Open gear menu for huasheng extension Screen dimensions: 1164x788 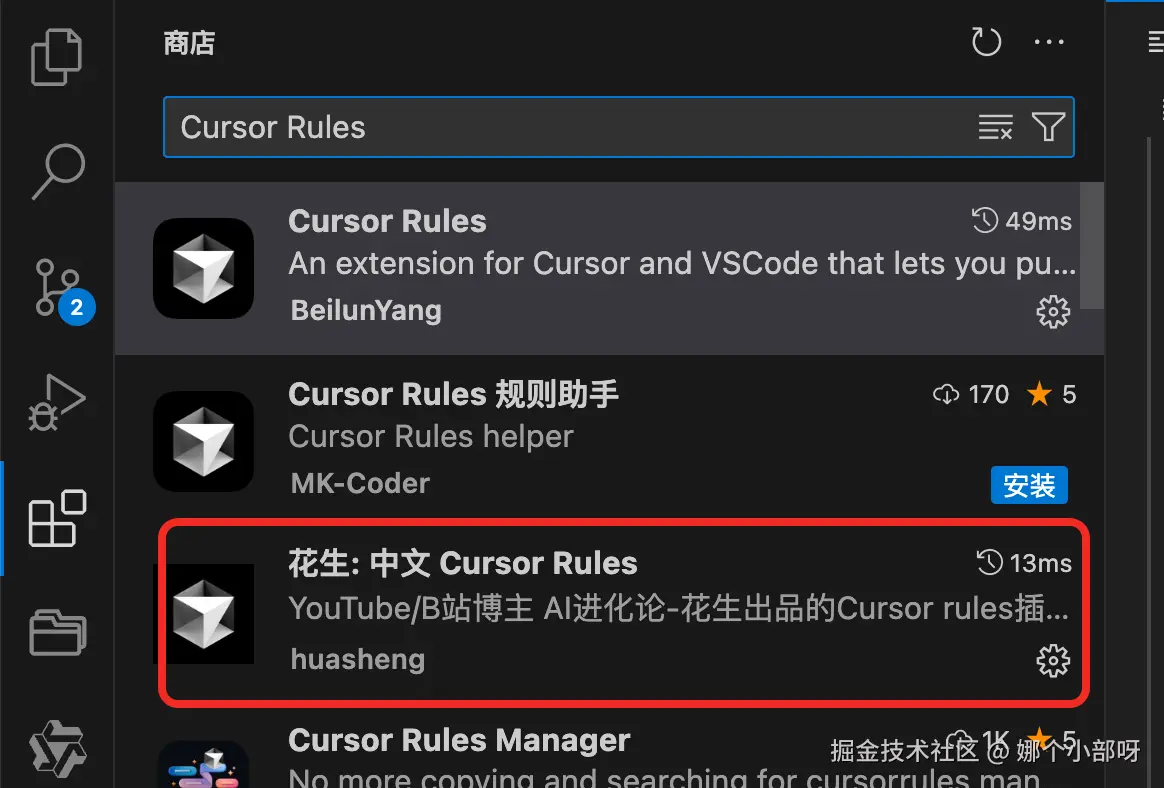pyautogui.click(x=1053, y=661)
